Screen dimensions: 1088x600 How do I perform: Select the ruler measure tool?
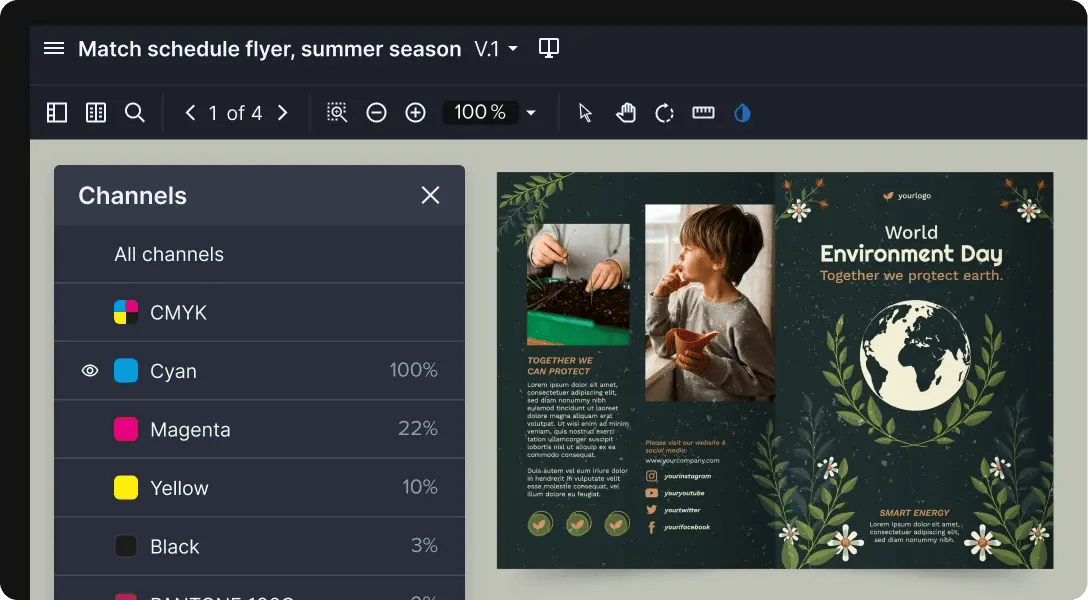pyautogui.click(x=703, y=113)
